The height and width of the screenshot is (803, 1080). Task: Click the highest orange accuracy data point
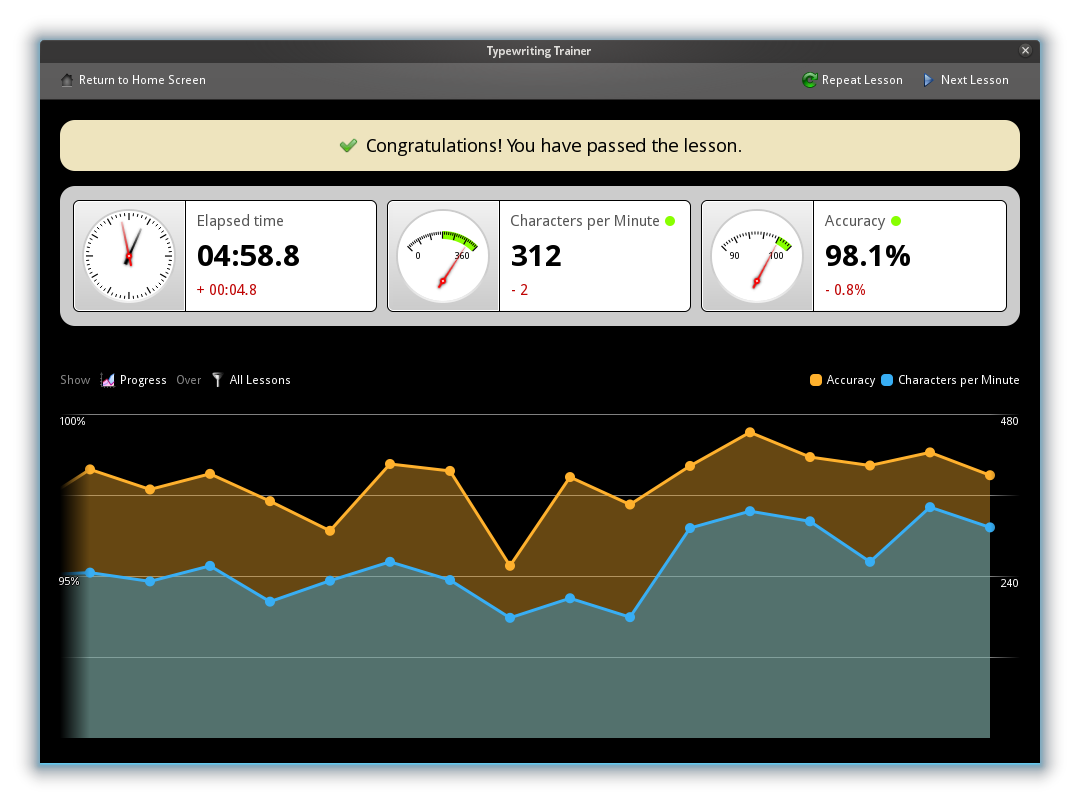750,432
